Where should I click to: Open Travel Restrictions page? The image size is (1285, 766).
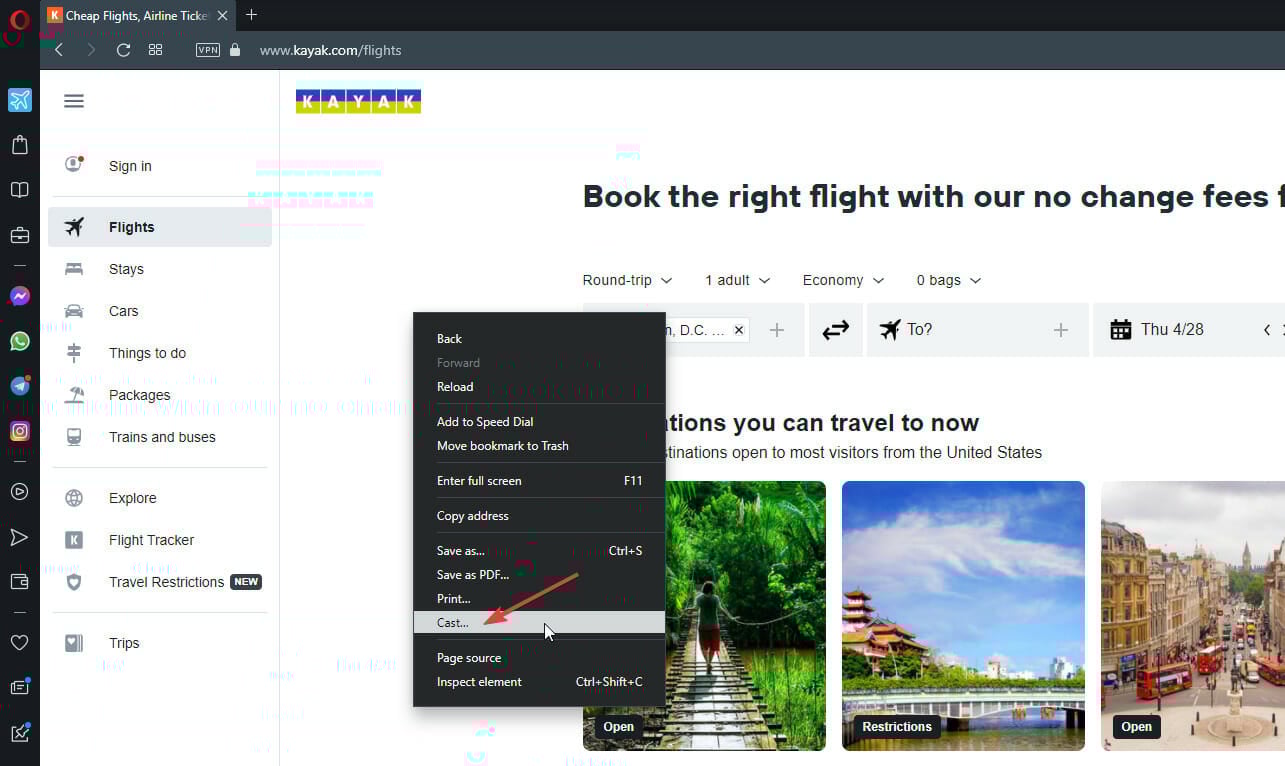point(160,582)
